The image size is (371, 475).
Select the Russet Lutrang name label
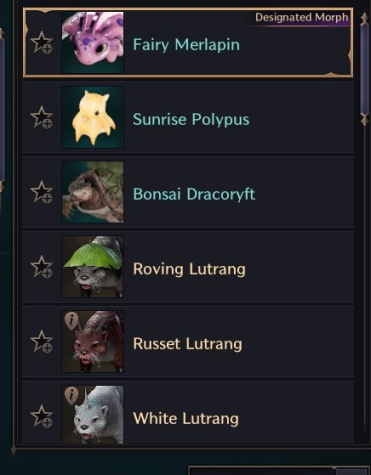coord(187,344)
